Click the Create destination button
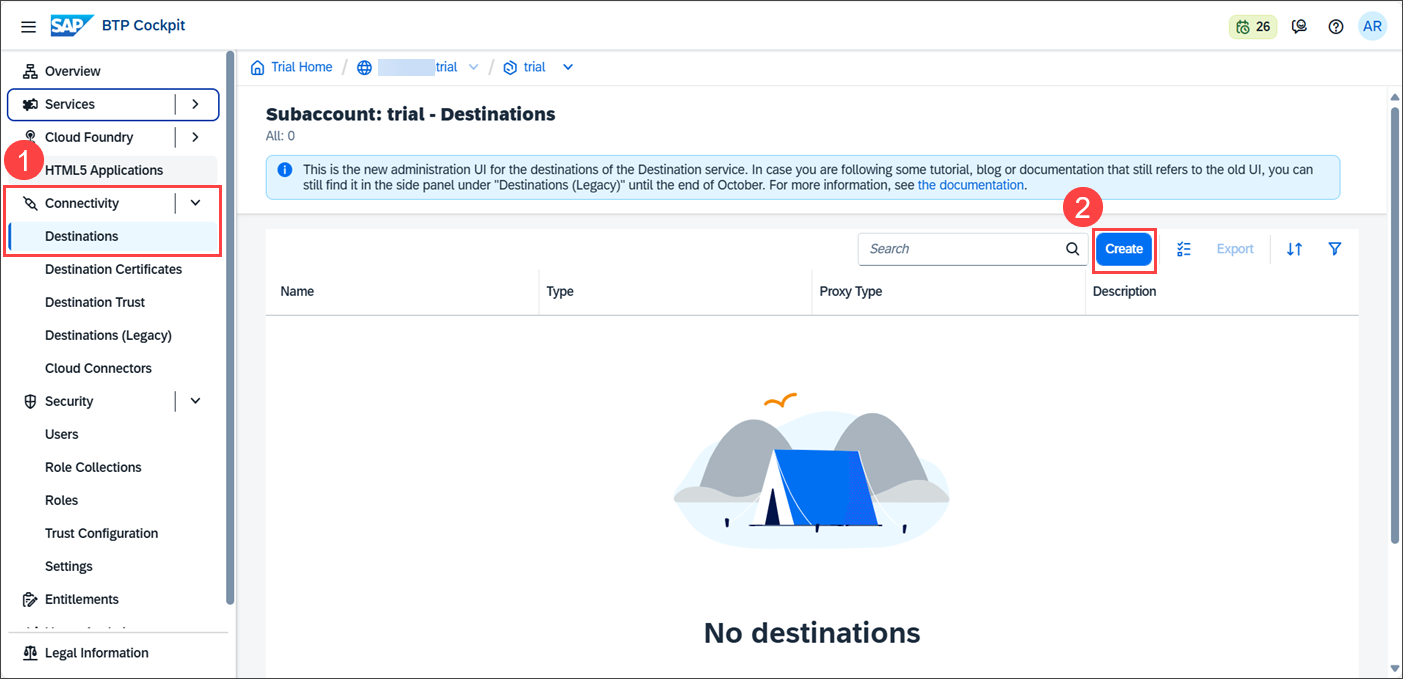 (x=1124, y=249)
